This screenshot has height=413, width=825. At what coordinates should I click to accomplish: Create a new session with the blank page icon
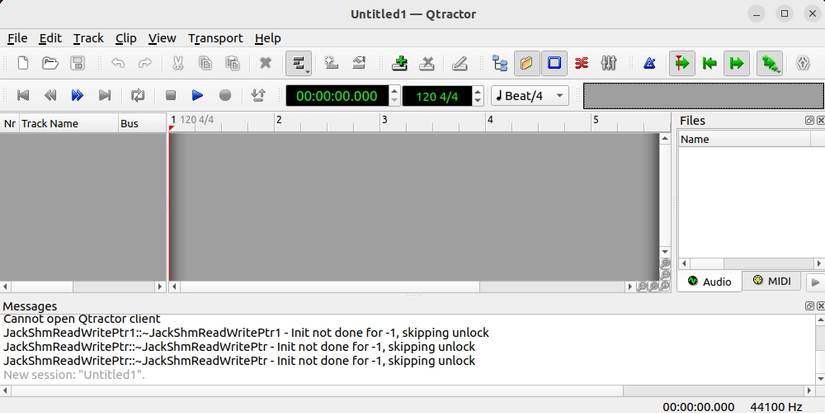(23, 64)
